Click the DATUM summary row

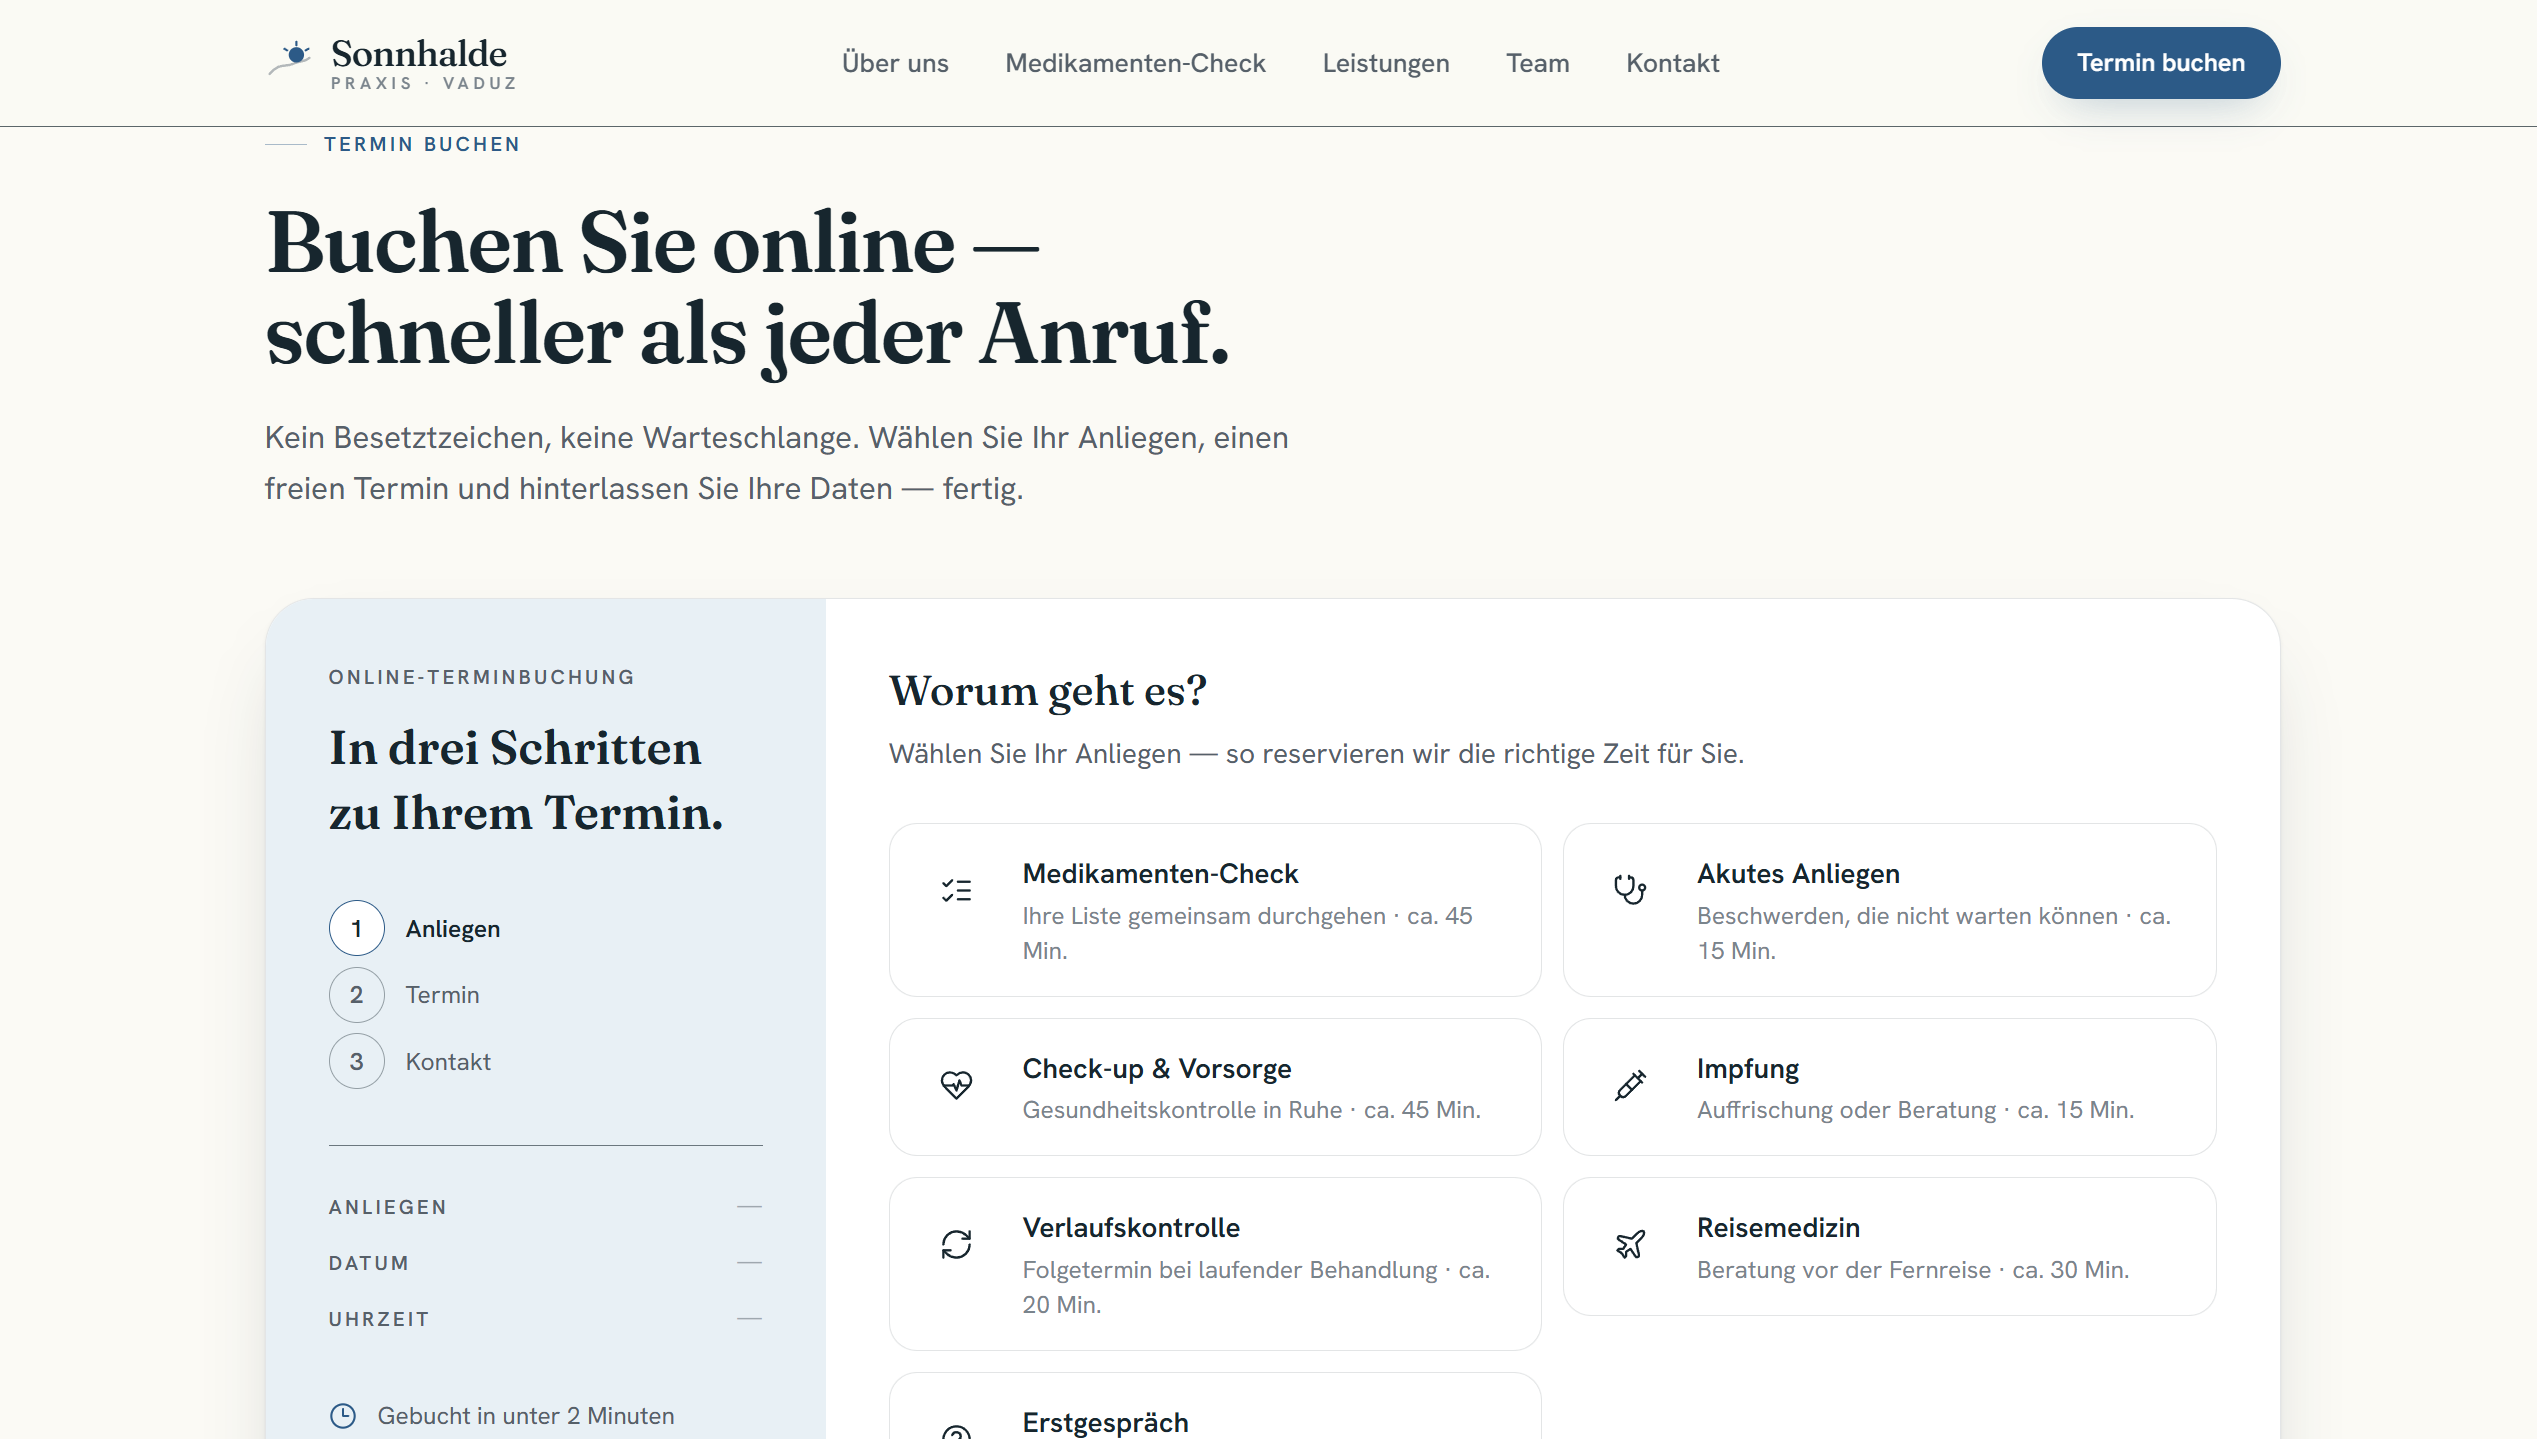coord(545,1263)
